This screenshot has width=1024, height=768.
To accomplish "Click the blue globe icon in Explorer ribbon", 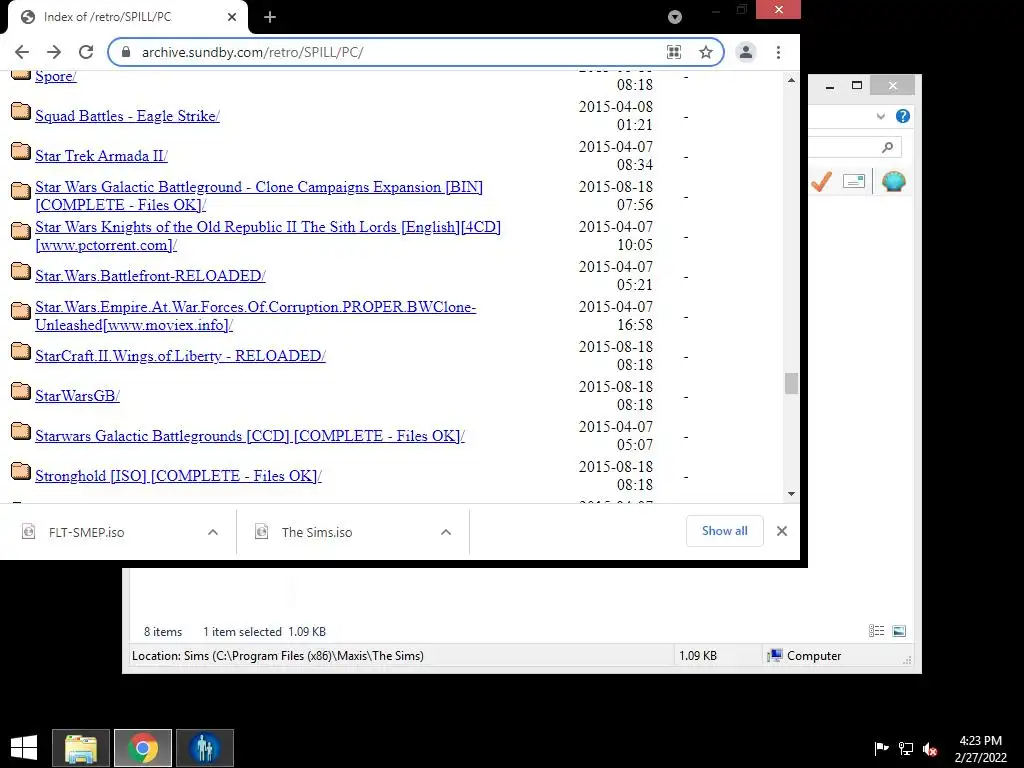I will (x=893, y=181).
